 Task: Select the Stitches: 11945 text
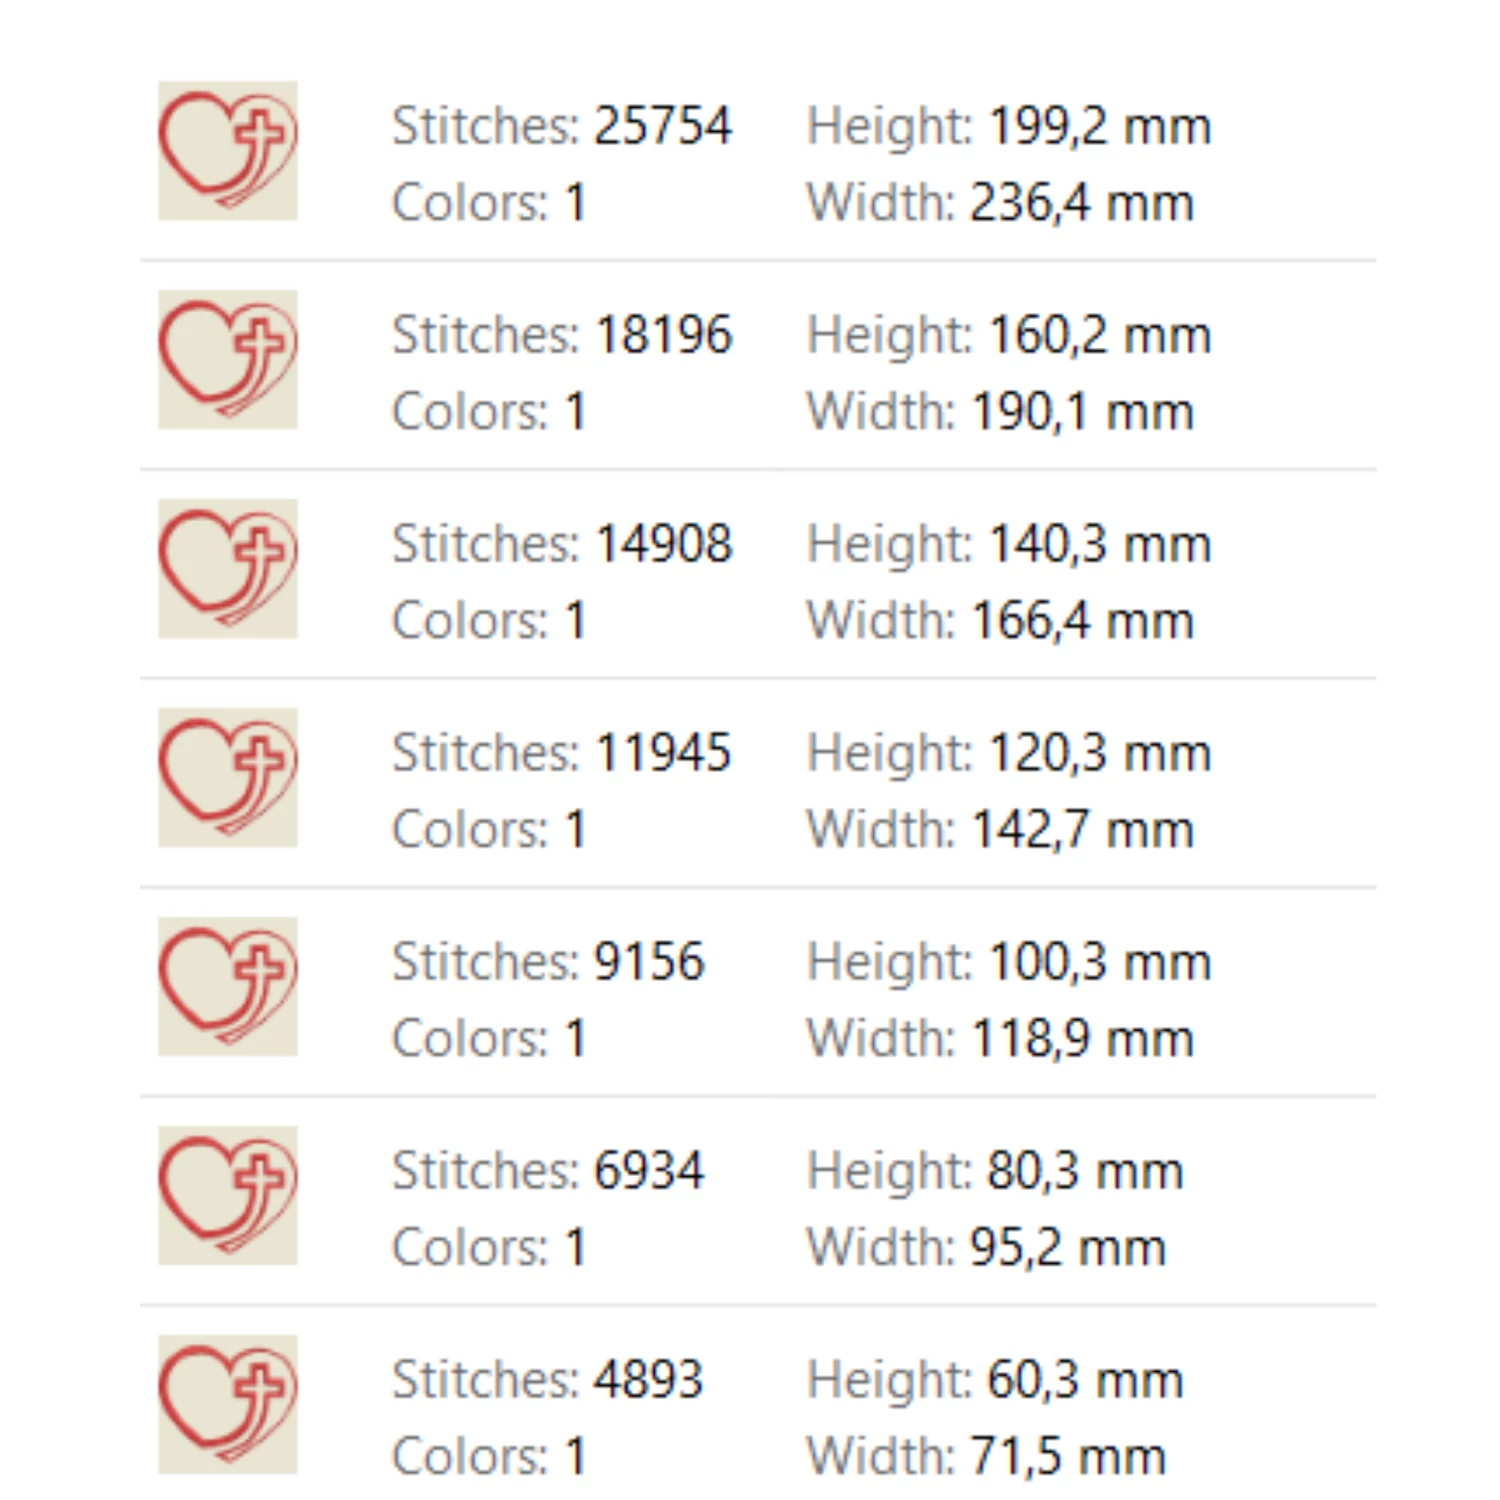click(562, 753)
